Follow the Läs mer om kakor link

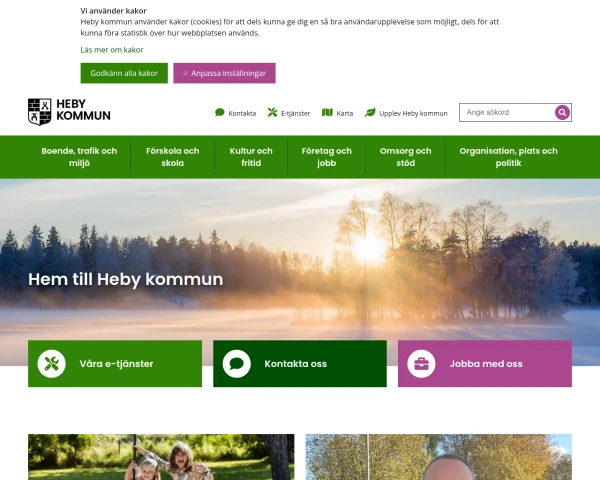pos(112,50)
